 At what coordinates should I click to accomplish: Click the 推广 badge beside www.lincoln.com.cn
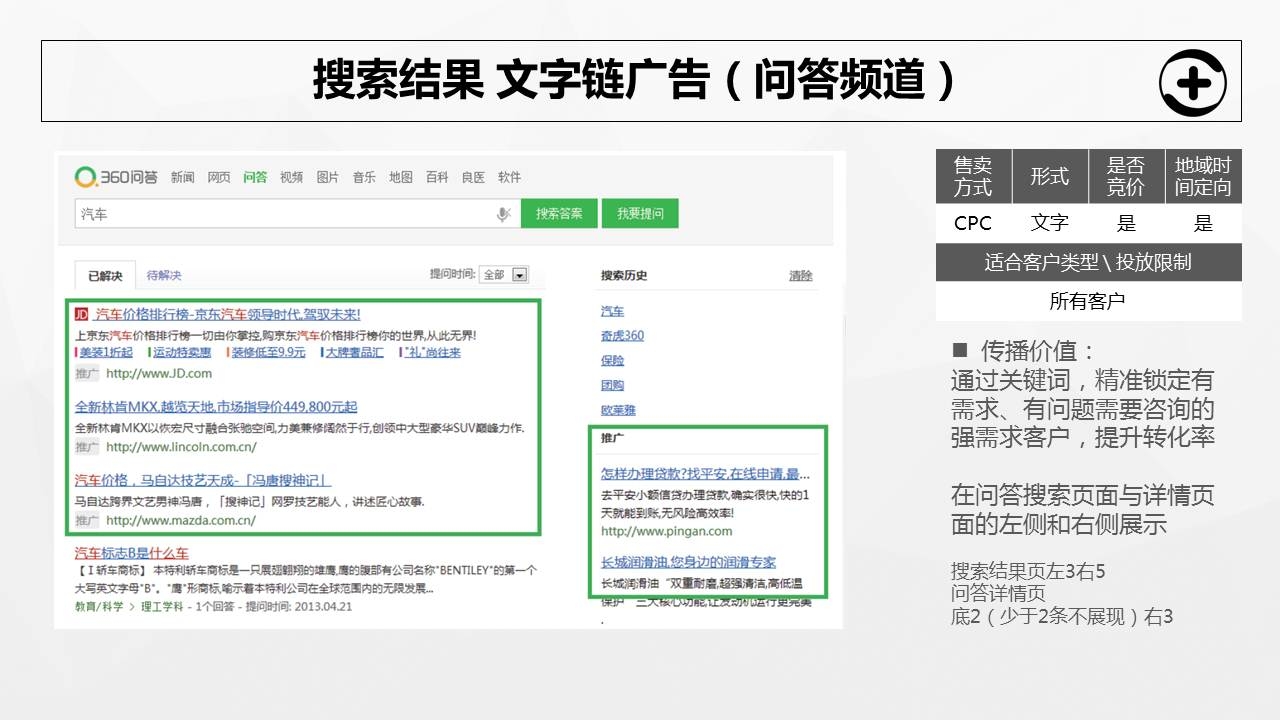tap(87, 447)
